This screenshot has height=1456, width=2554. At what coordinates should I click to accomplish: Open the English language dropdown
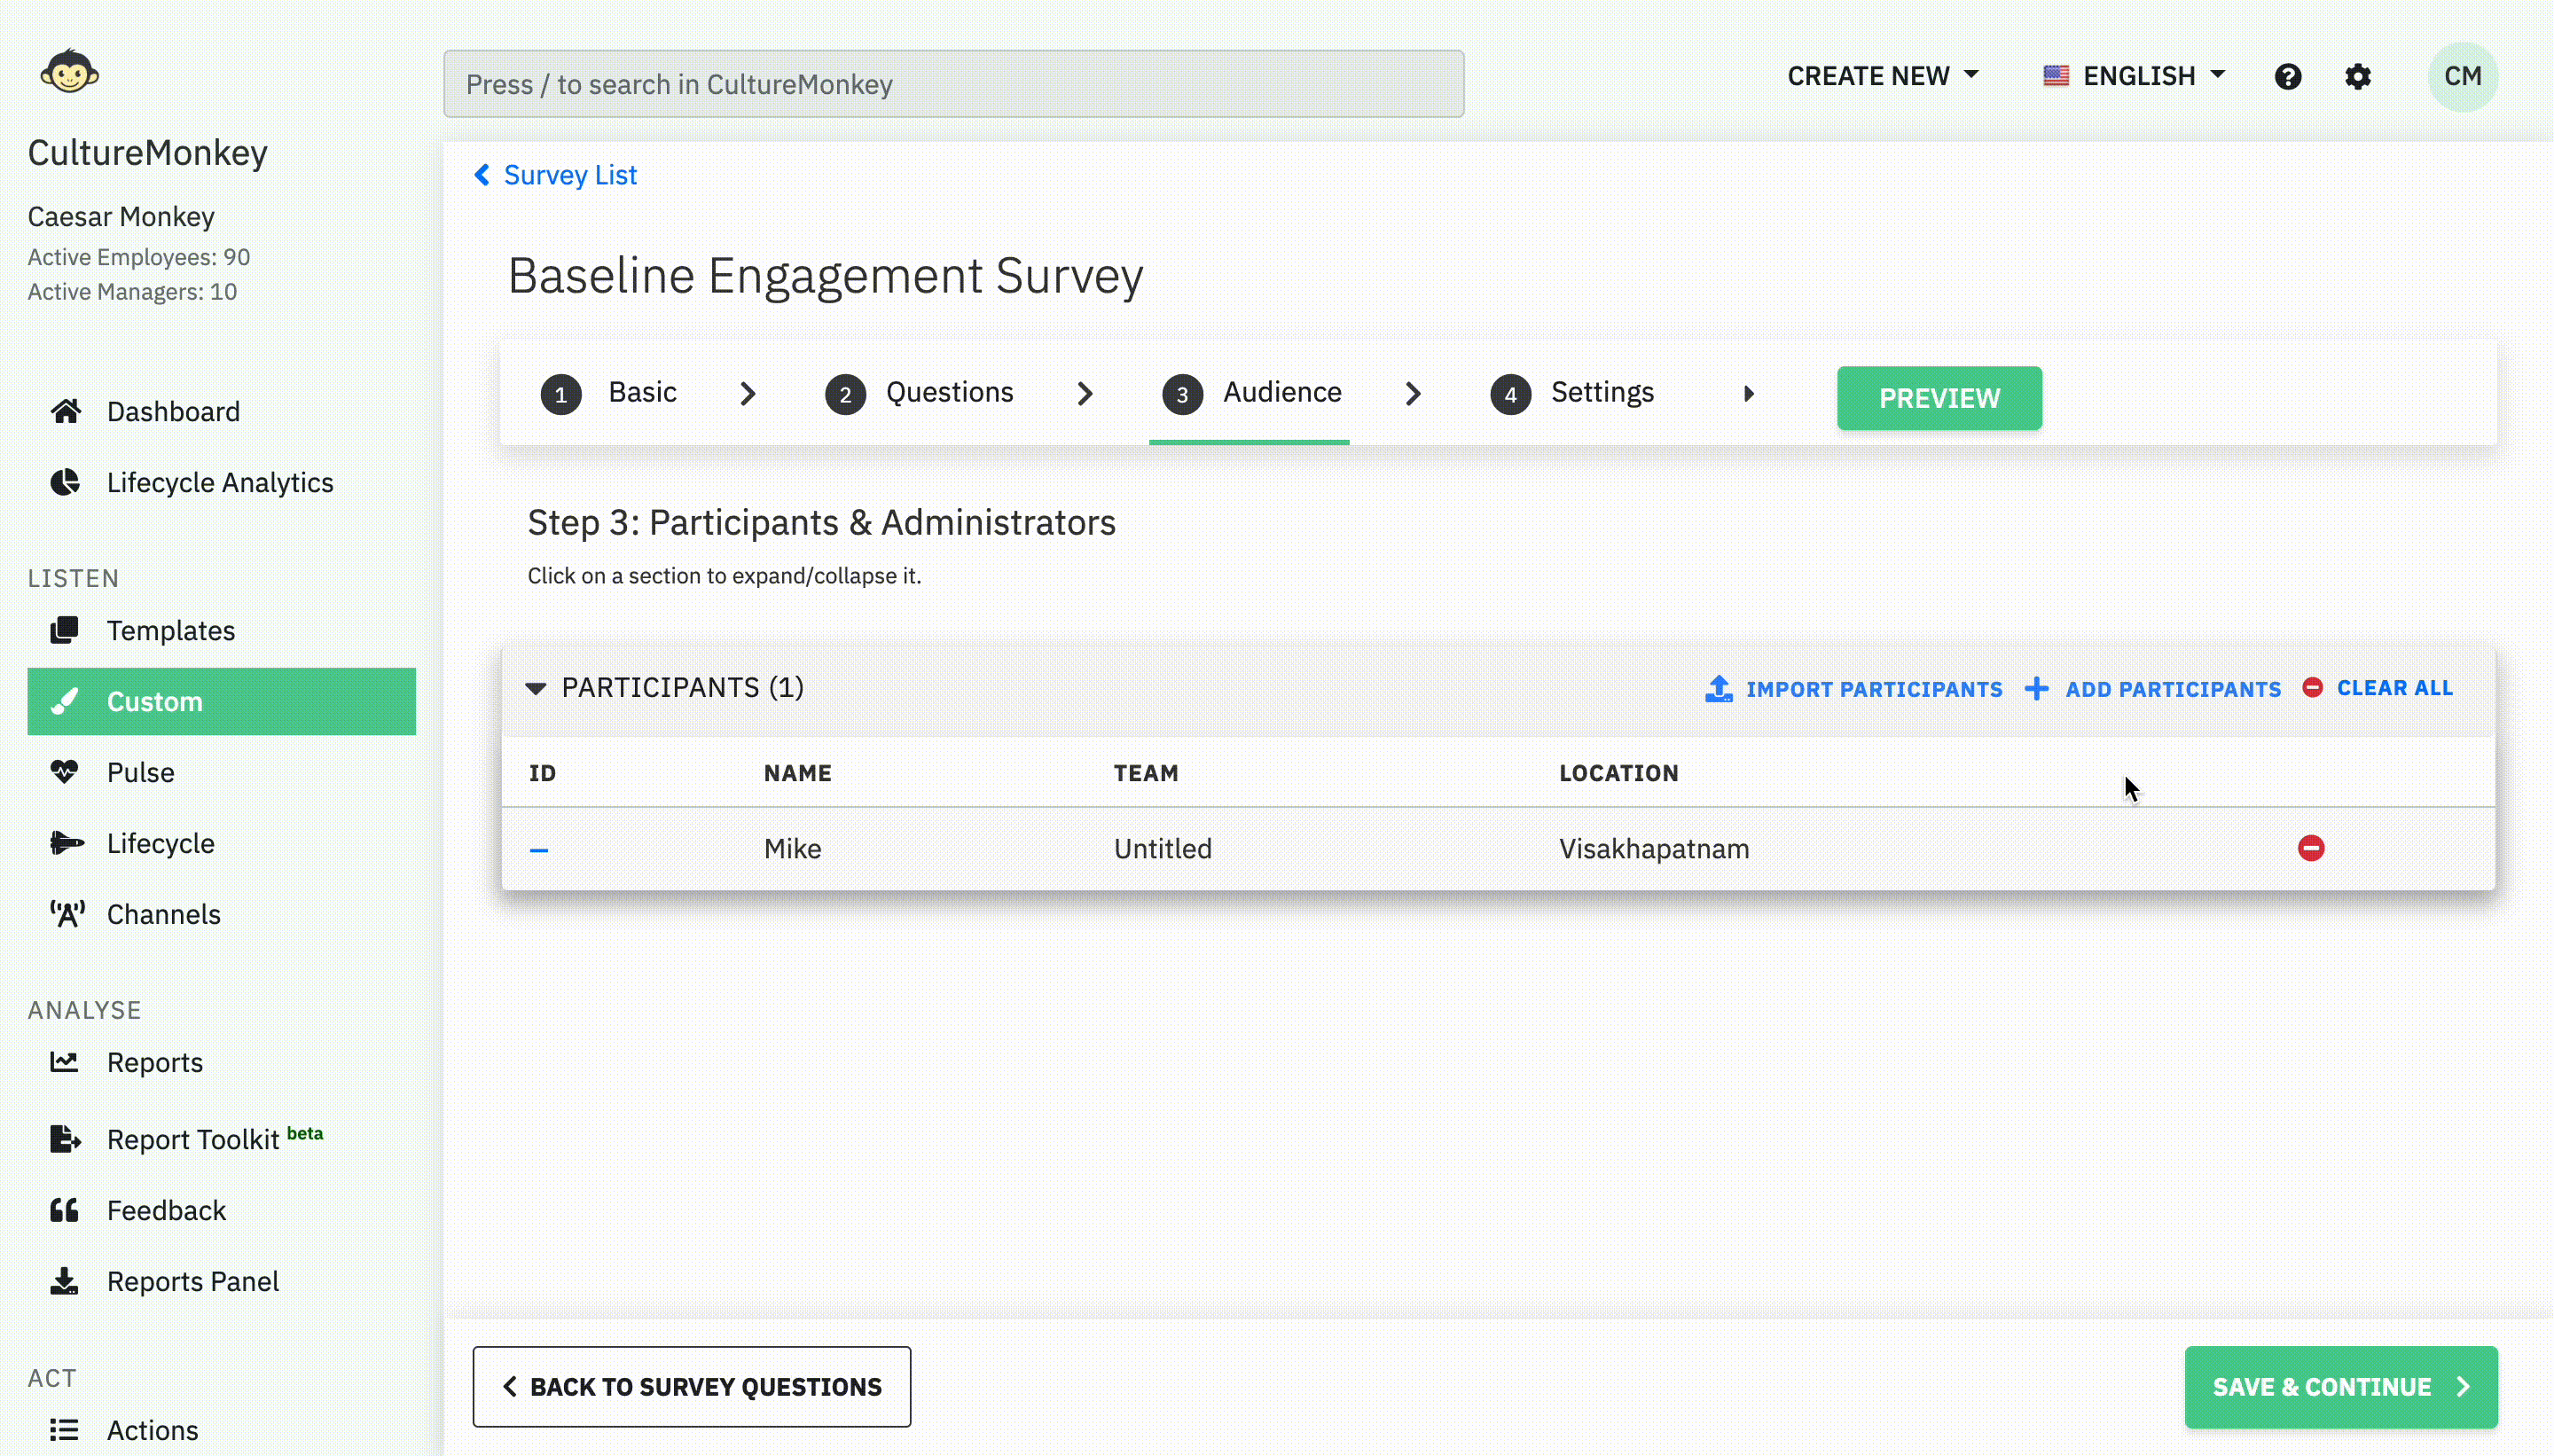pyautogui.click(x=2134, y=76)
